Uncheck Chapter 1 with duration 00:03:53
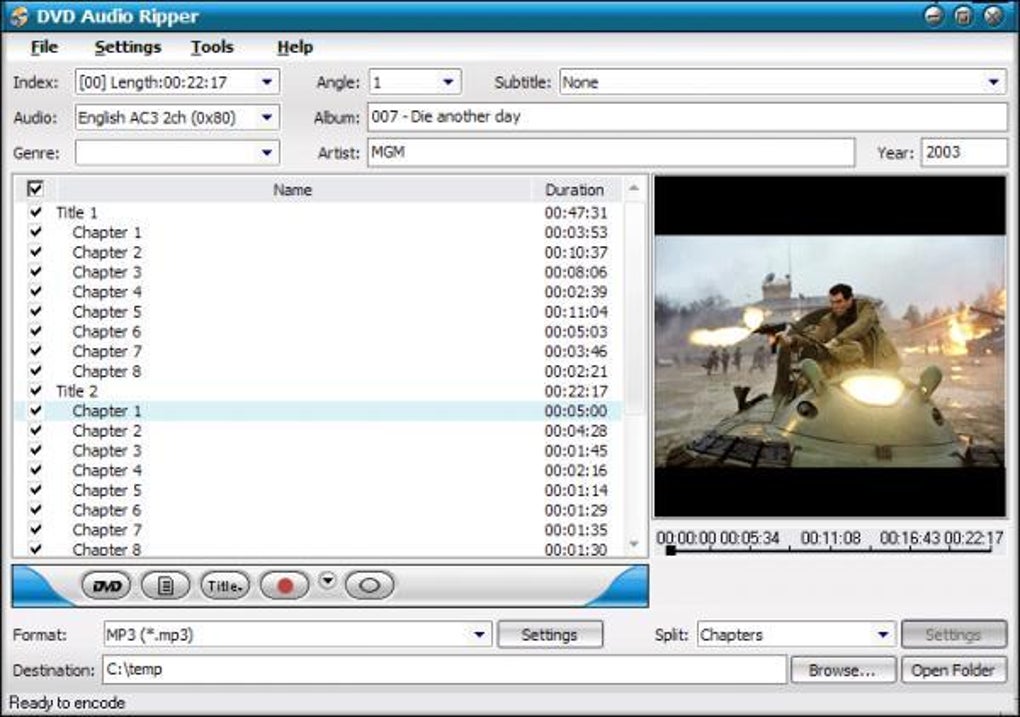Image resolution: width=1020 pixels, height=717 pixels. coord(36,232)
